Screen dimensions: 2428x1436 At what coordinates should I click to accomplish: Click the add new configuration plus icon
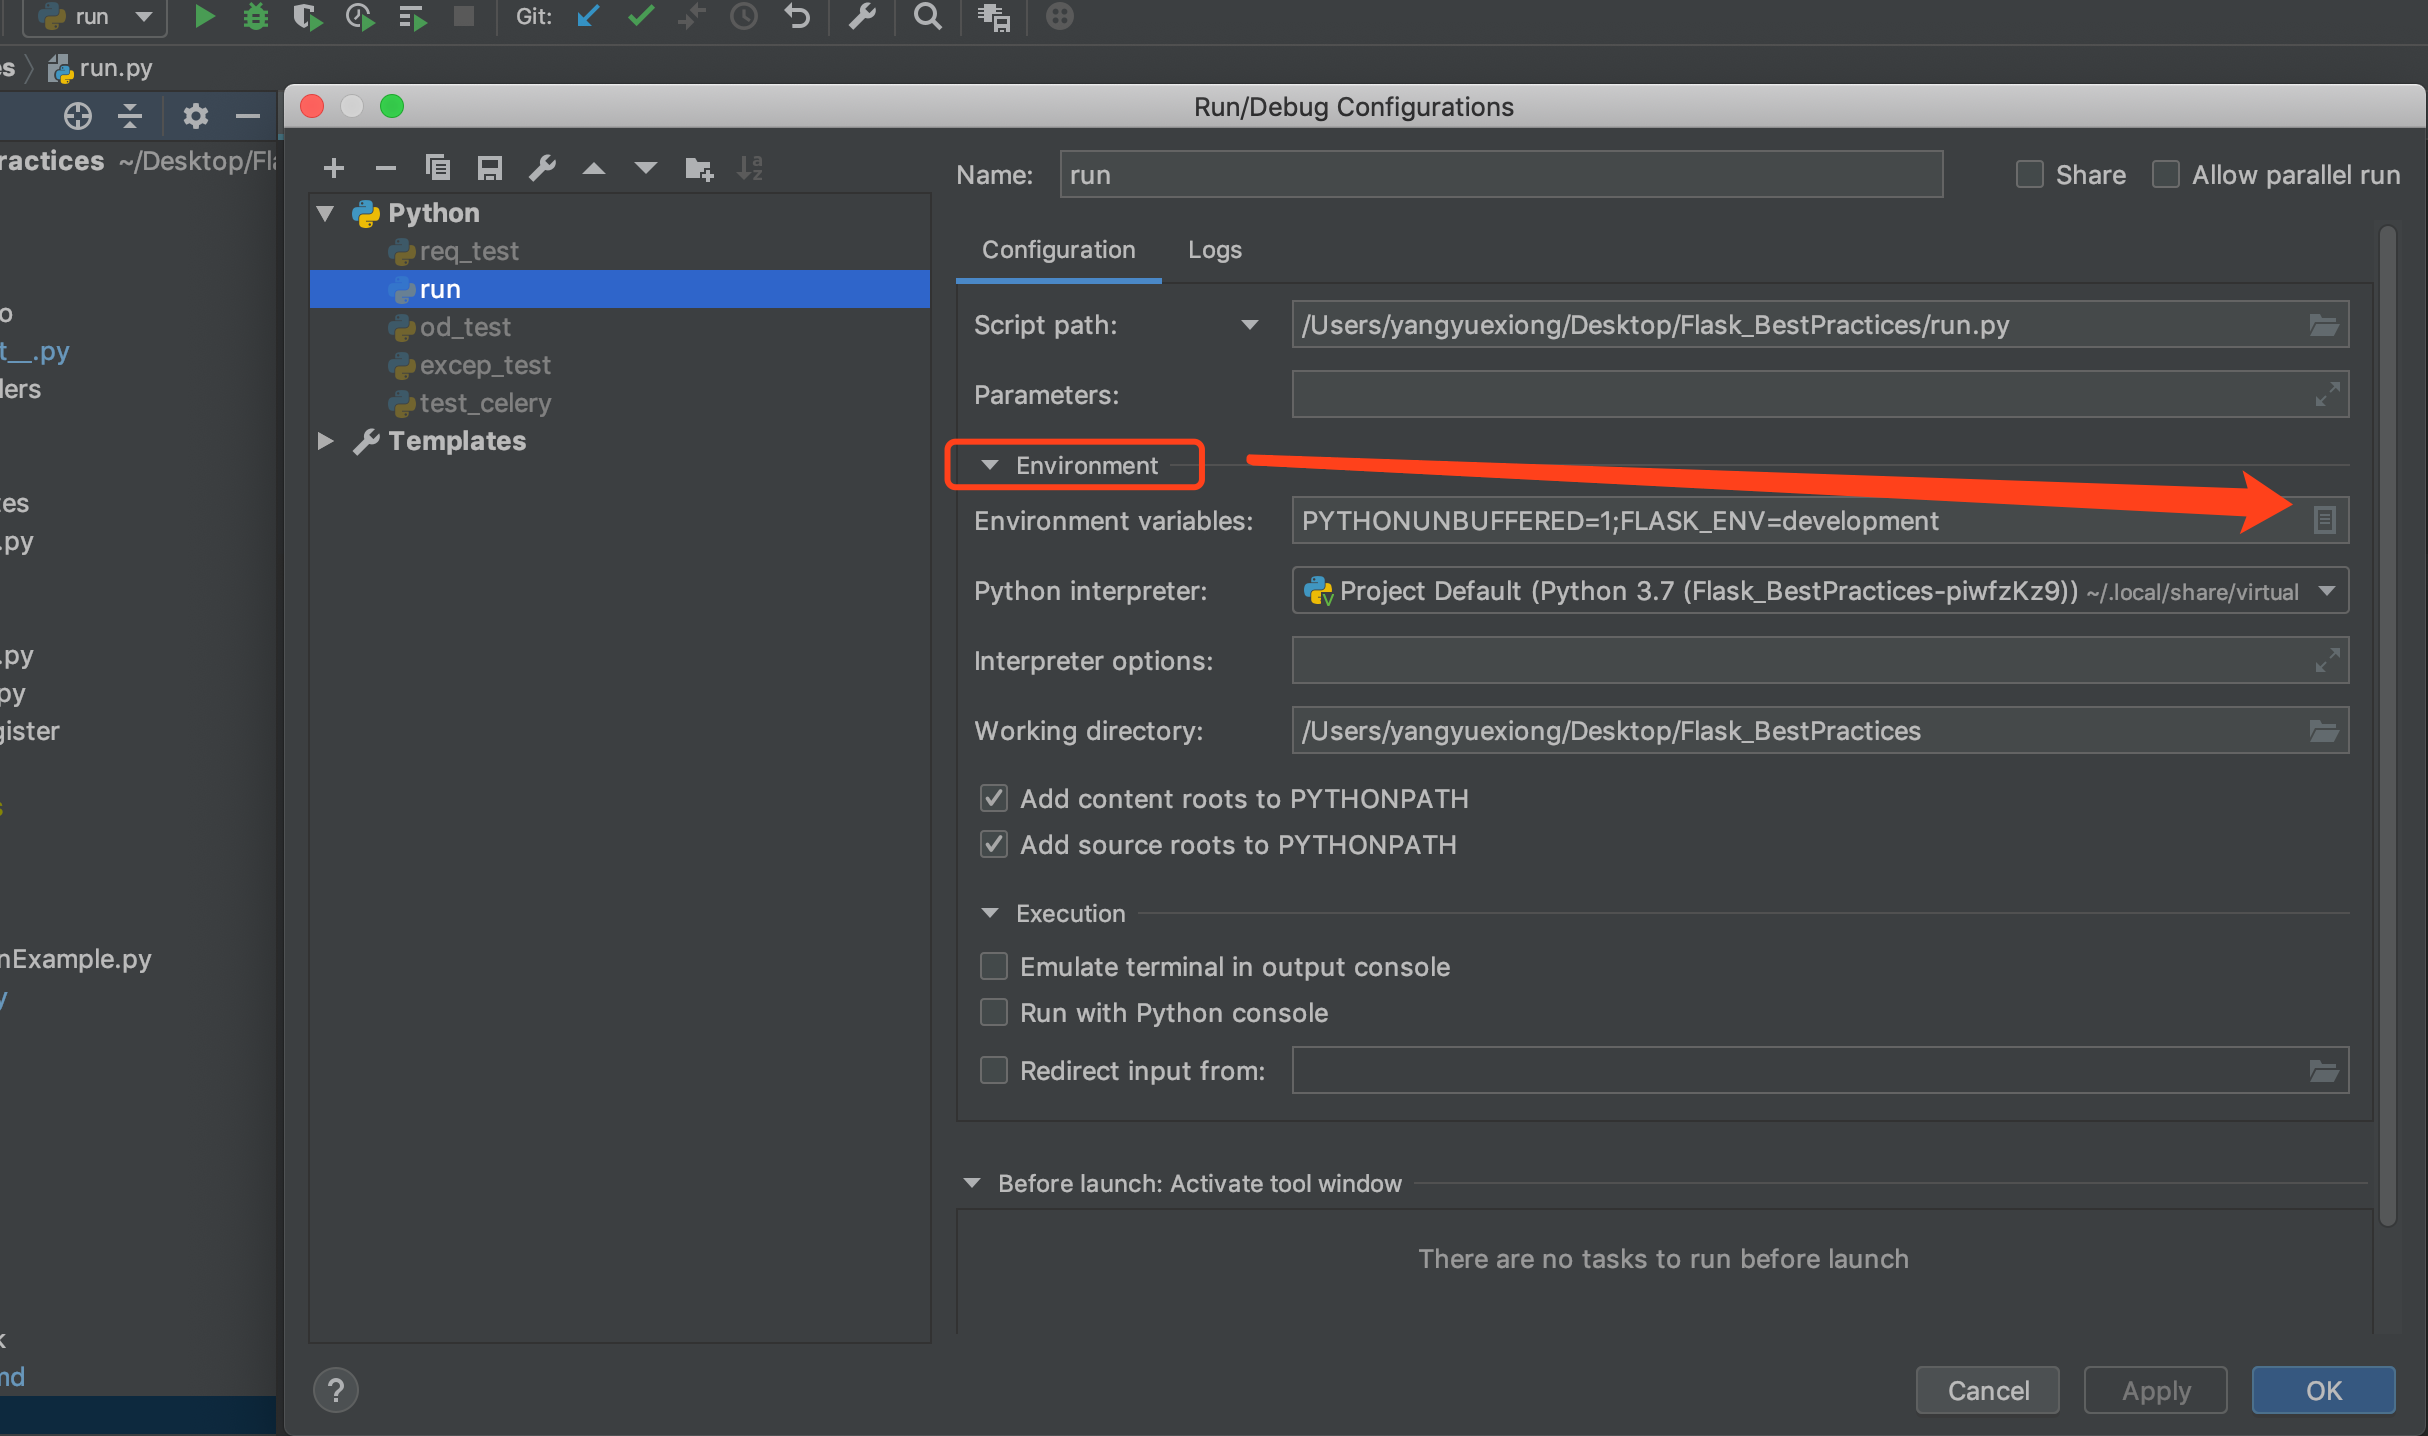(x=334, y=168)
